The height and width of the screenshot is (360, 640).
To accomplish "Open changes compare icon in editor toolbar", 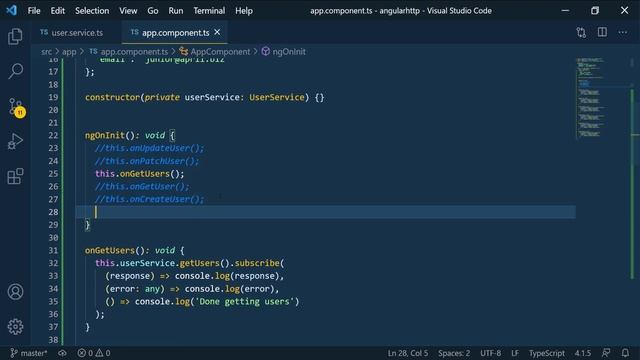I will pyautogui.click(x=581, y=33).
